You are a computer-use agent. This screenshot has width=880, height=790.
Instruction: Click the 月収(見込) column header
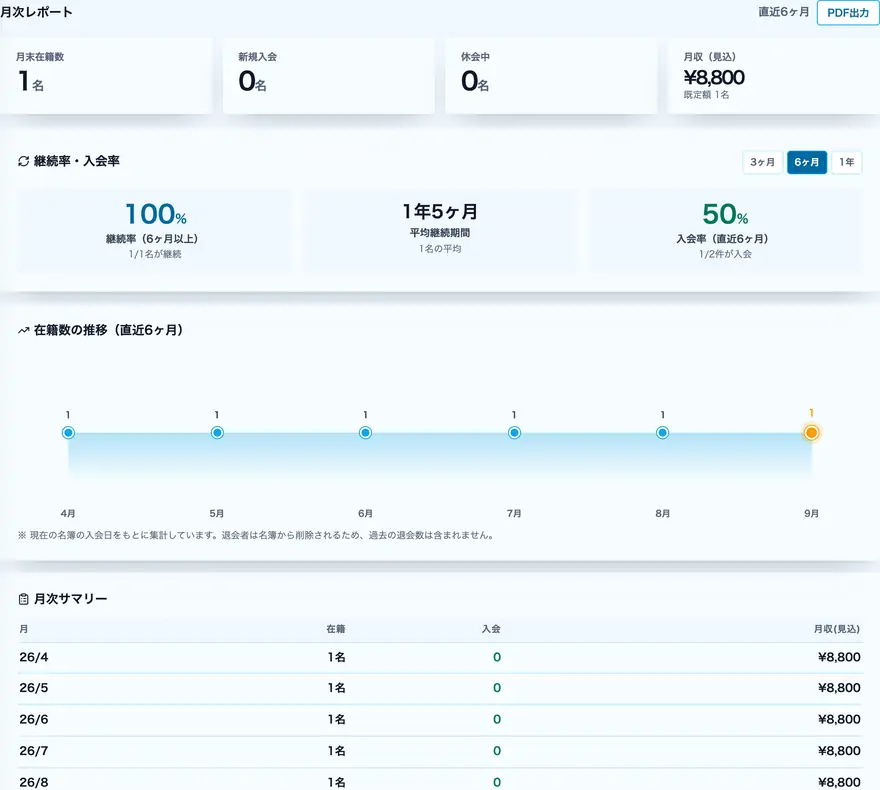tap(837, 630)
